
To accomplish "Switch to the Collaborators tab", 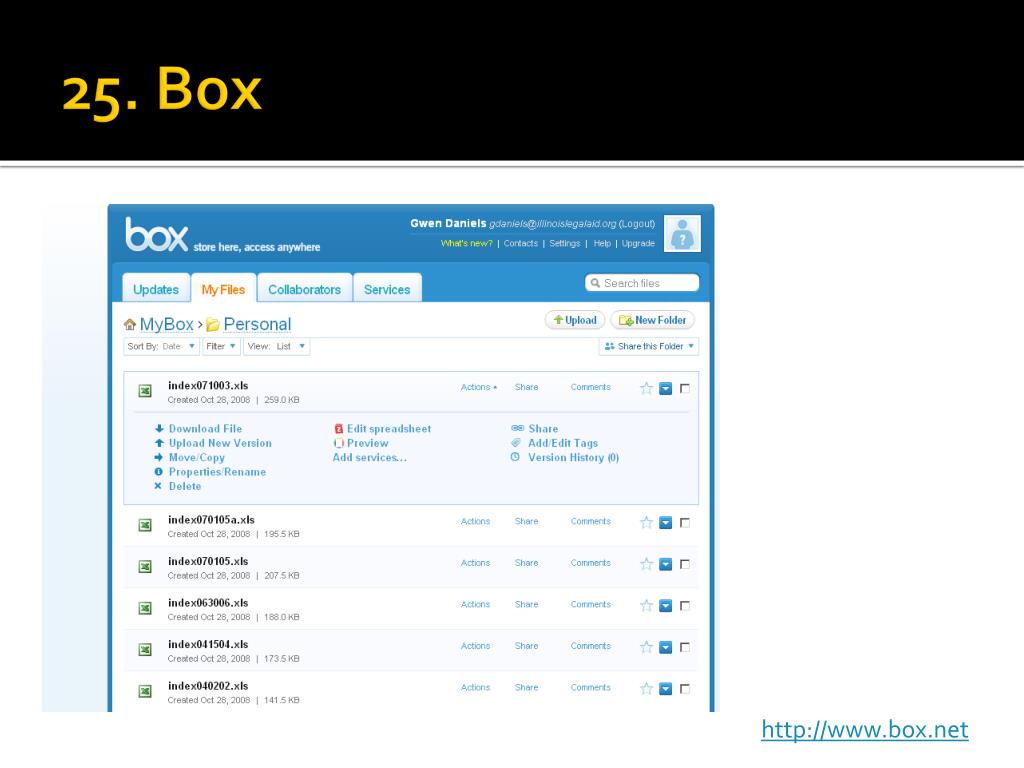I will pos(304,288).
